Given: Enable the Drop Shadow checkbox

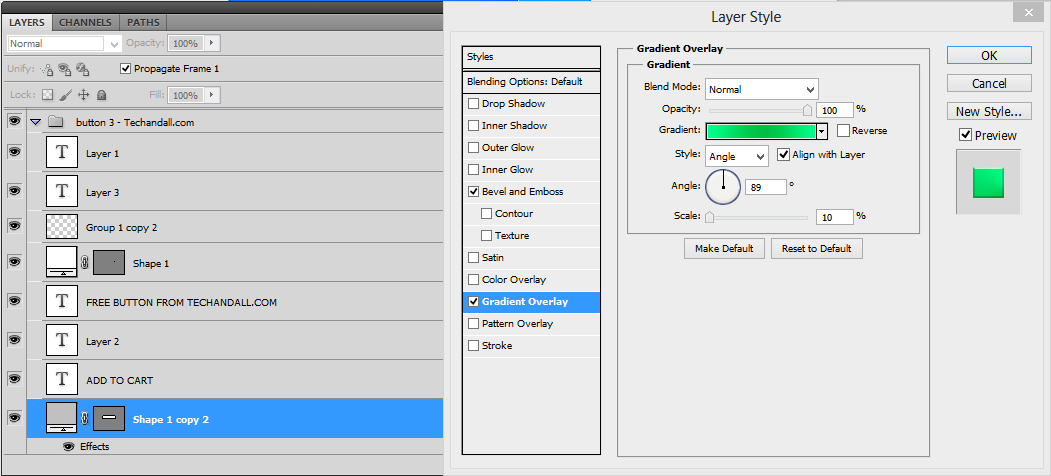Looking at the screenshot, I should coord(473,104).
